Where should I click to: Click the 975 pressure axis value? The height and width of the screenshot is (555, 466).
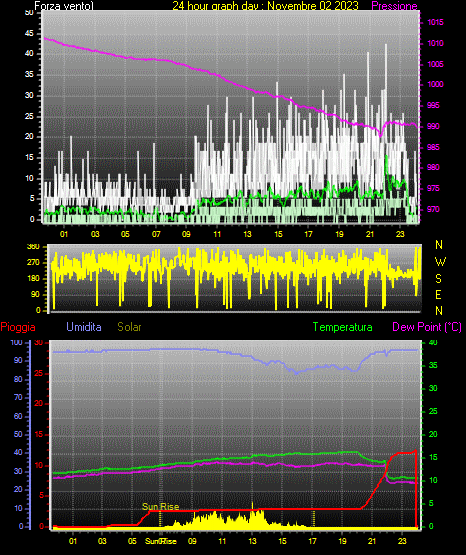click(x=433, y=188)
